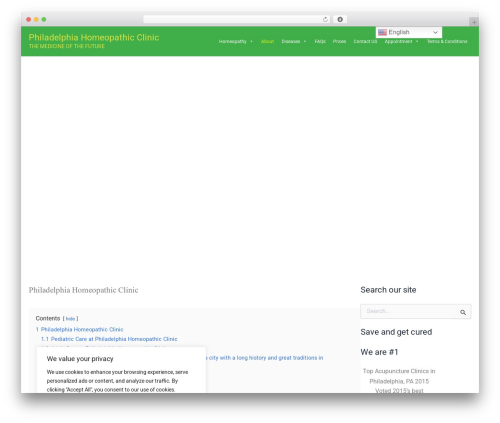Click the Philadelphia Homeopathic Clinic page heading
This screenshot has height=423, width=500.
[83, 290]
